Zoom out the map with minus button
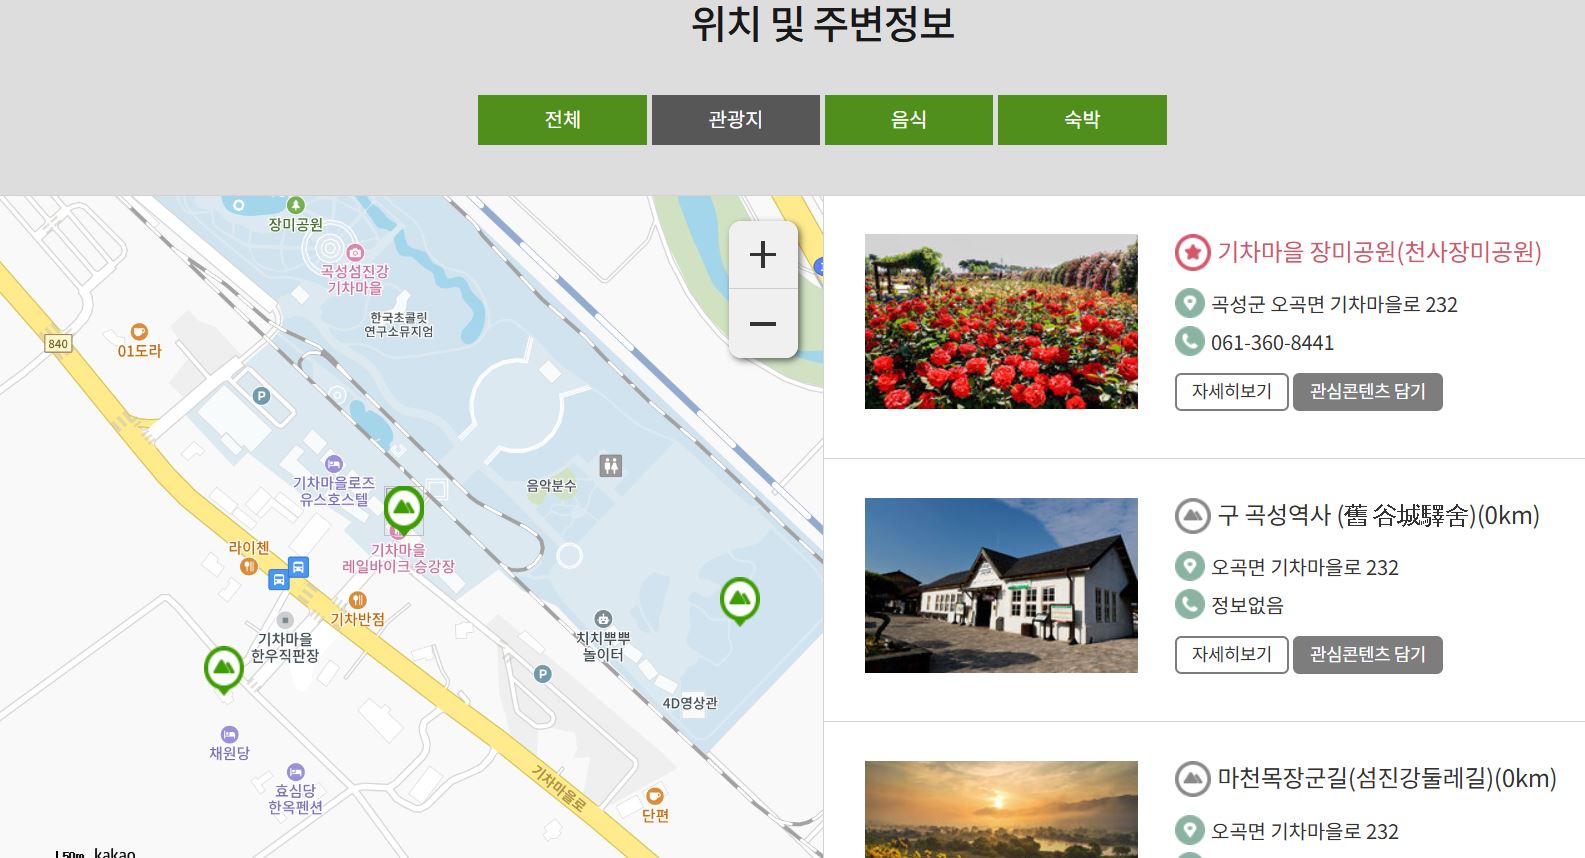This screenshot has height=858, width=1585. [763, 324]
